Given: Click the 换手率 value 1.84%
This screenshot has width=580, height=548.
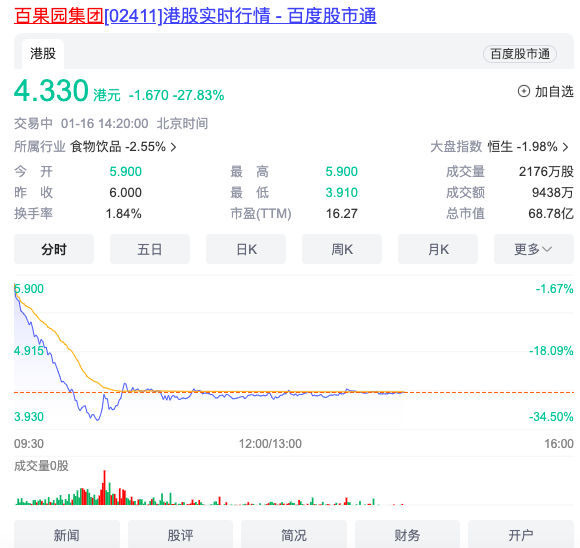Looking at the screenshot, I should click(124, 214).
